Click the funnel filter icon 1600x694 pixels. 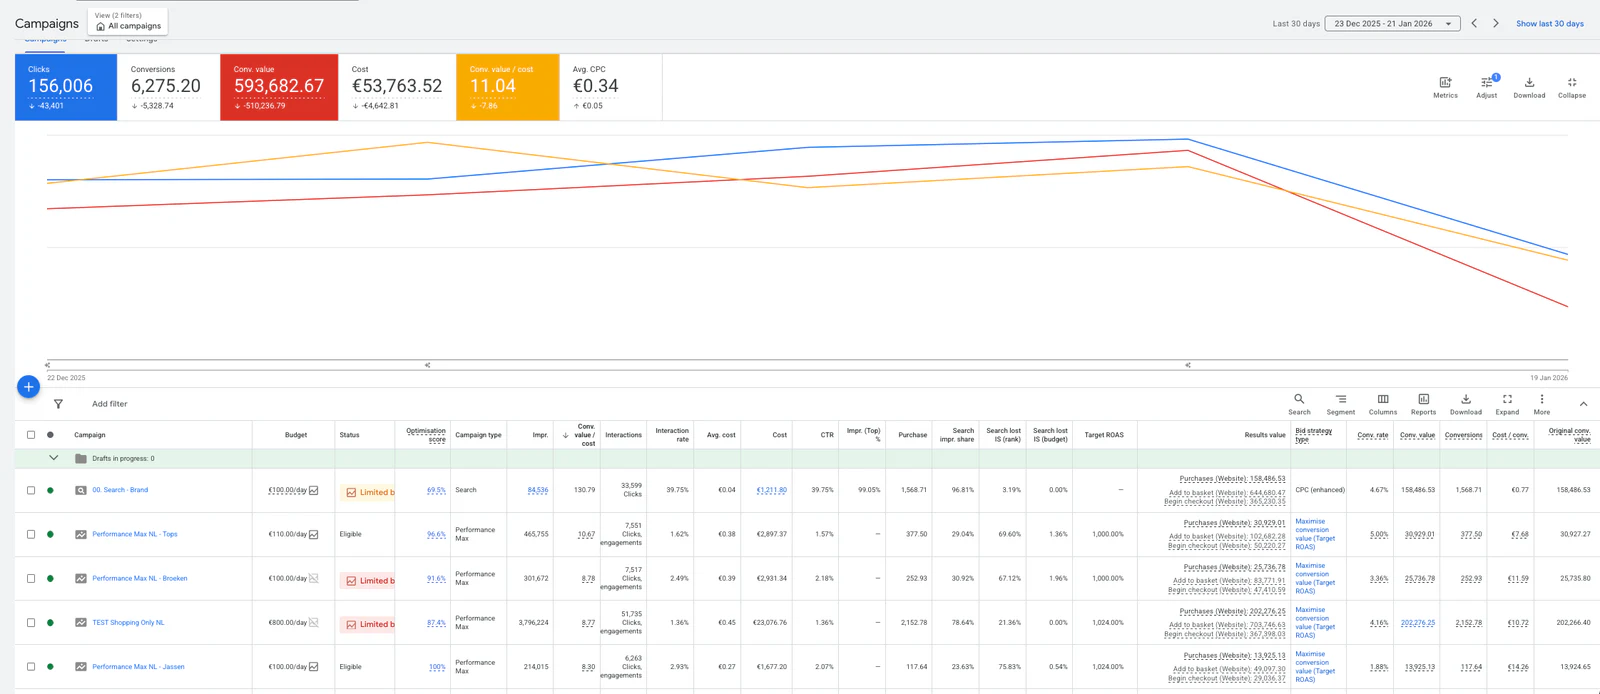58,404
